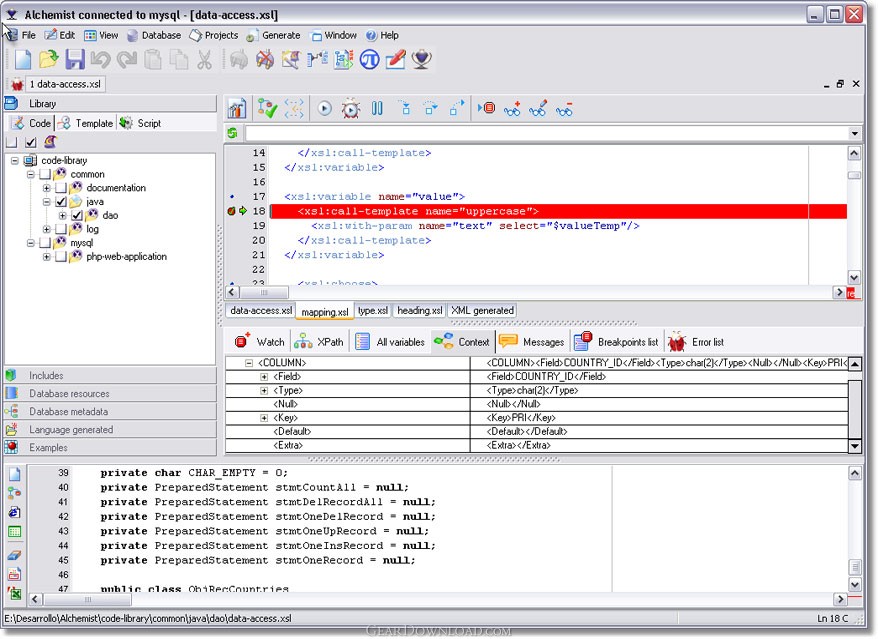Toggle the php-web-application checkbox
Viewport: 878px width, 639px height.
point(61,256)
